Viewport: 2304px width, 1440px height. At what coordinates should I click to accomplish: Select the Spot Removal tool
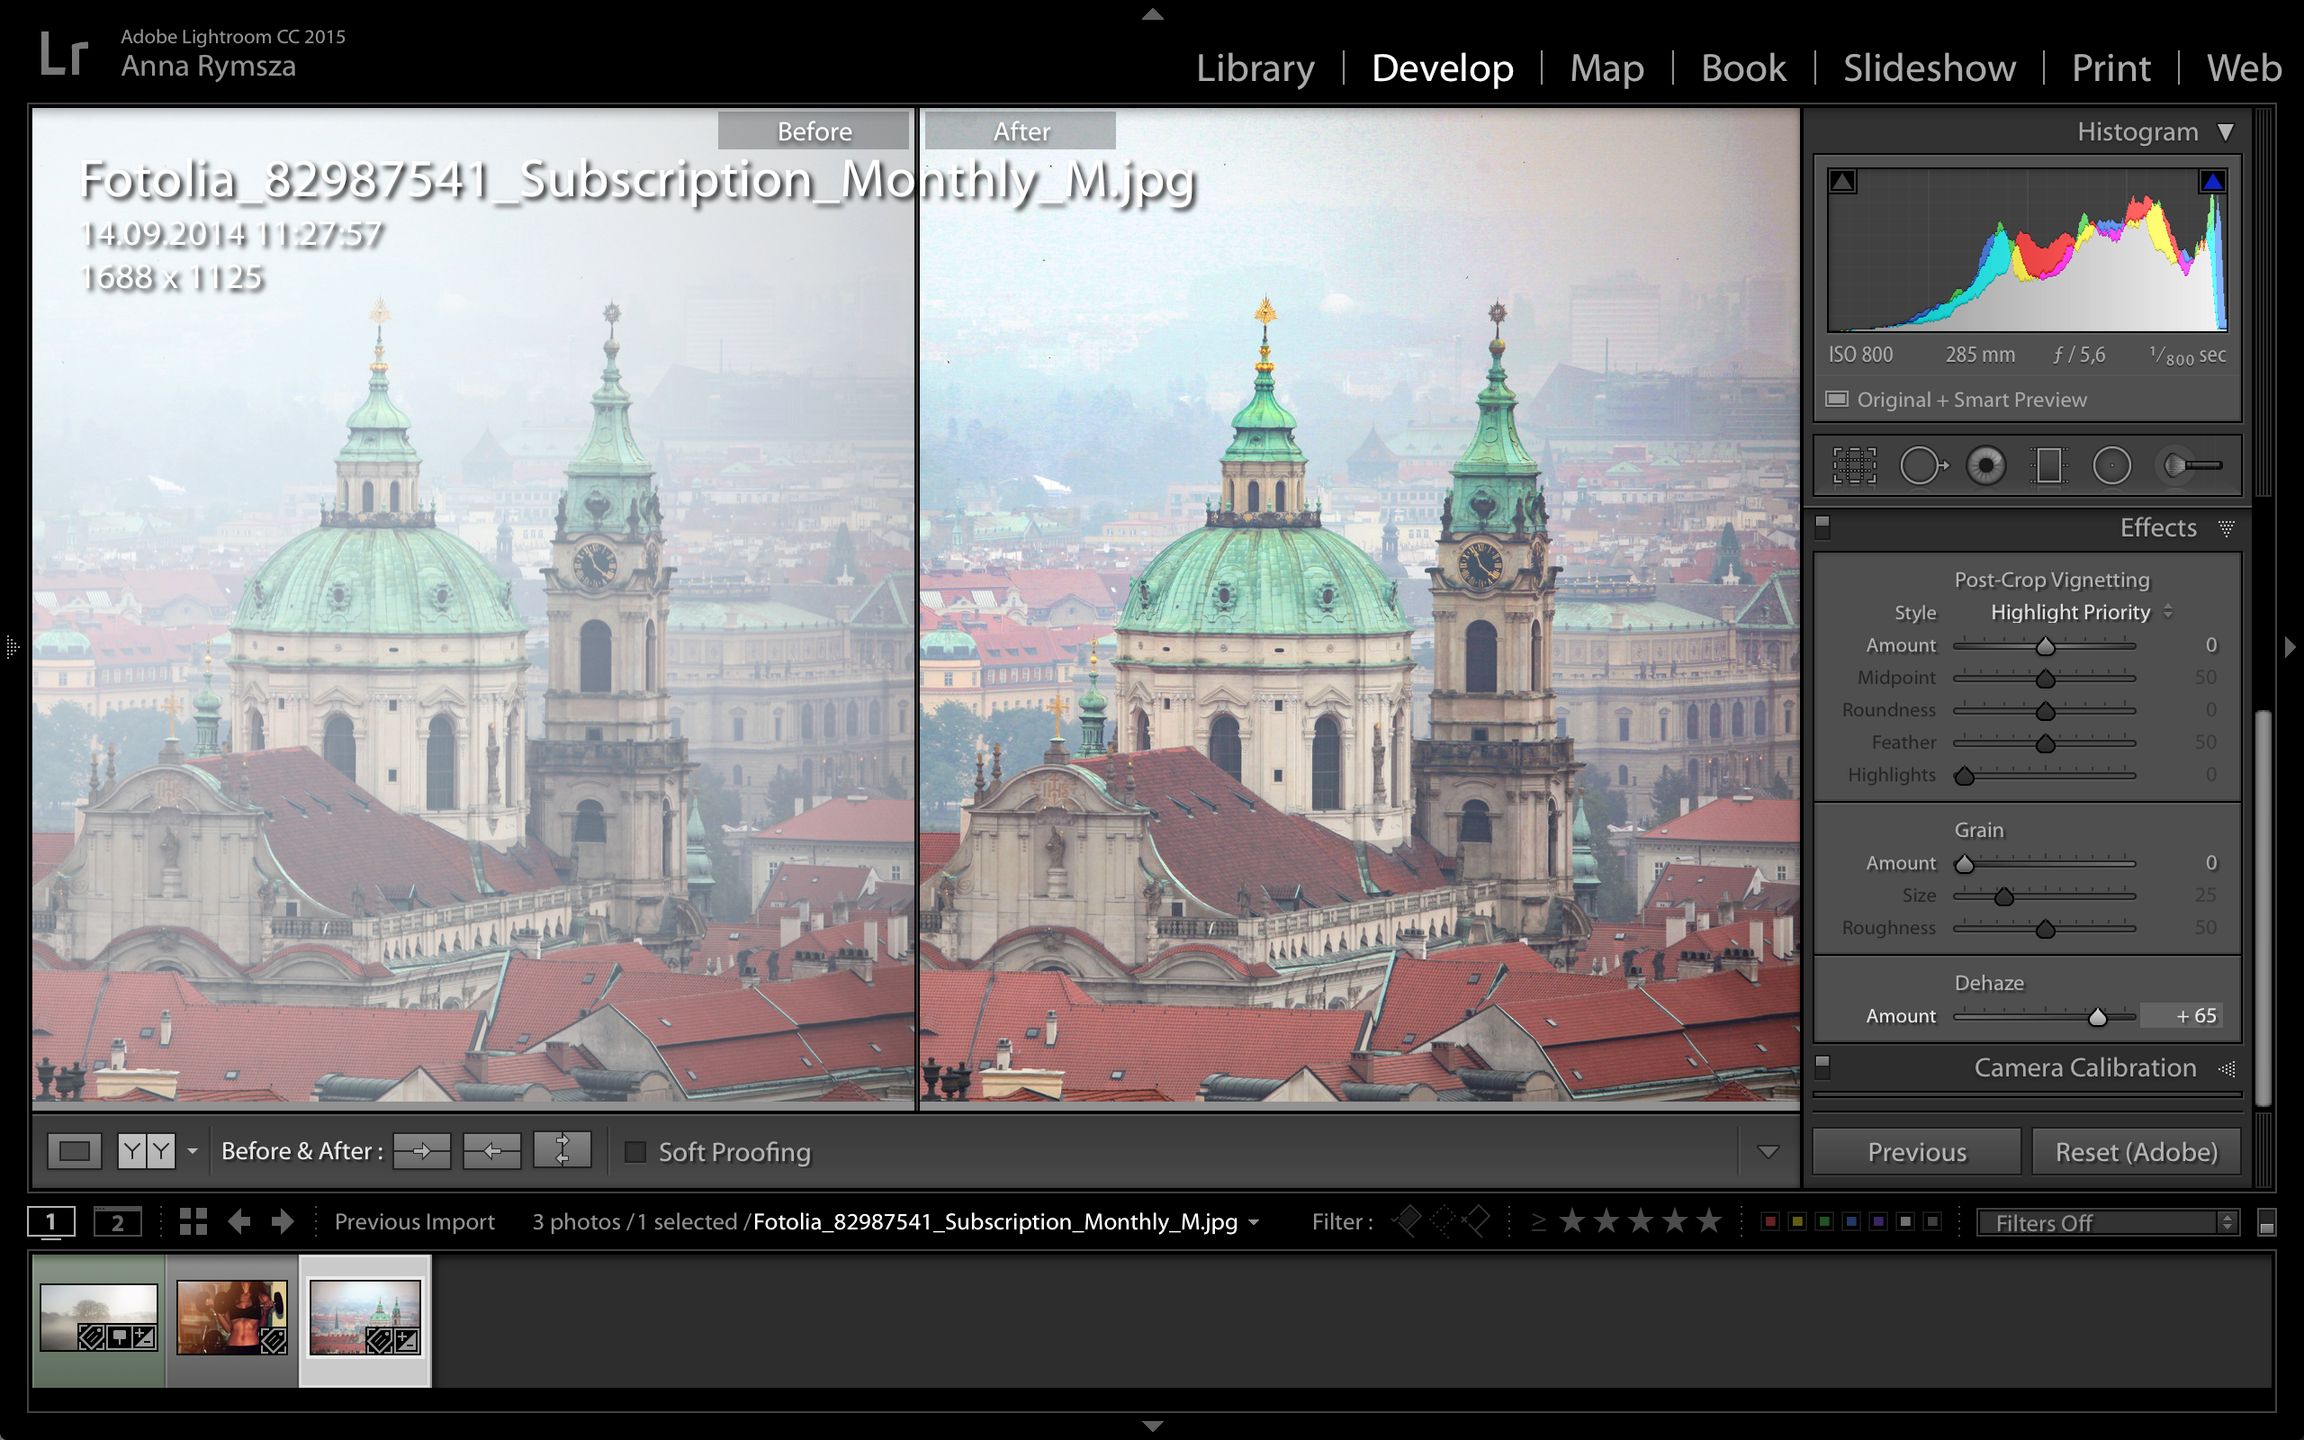coord(1921,466)
